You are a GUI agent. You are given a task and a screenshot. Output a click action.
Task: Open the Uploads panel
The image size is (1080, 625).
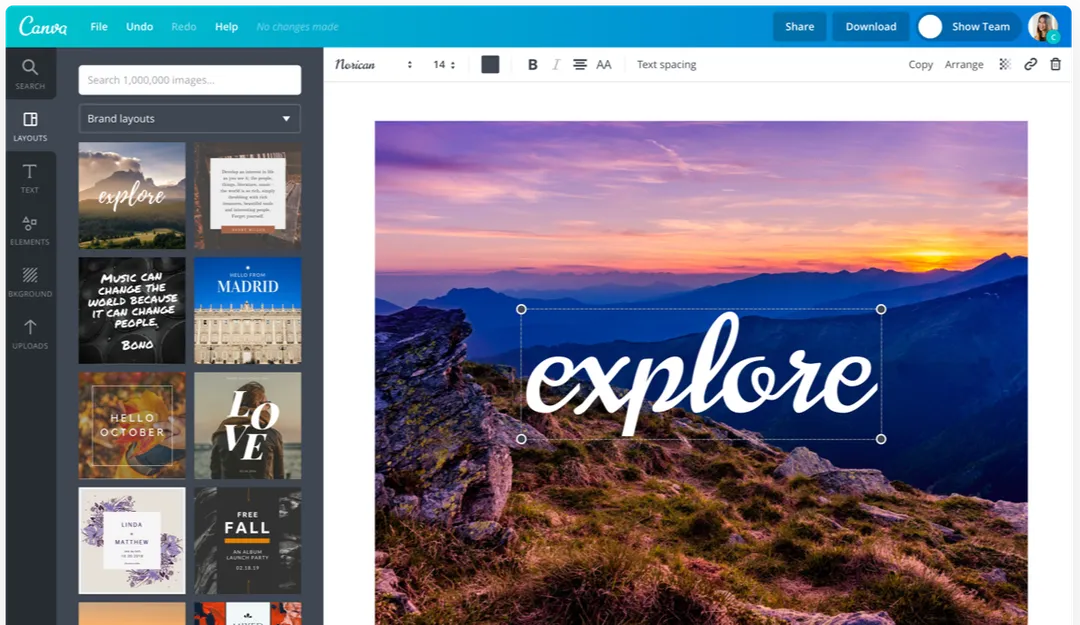click(30, 334)
